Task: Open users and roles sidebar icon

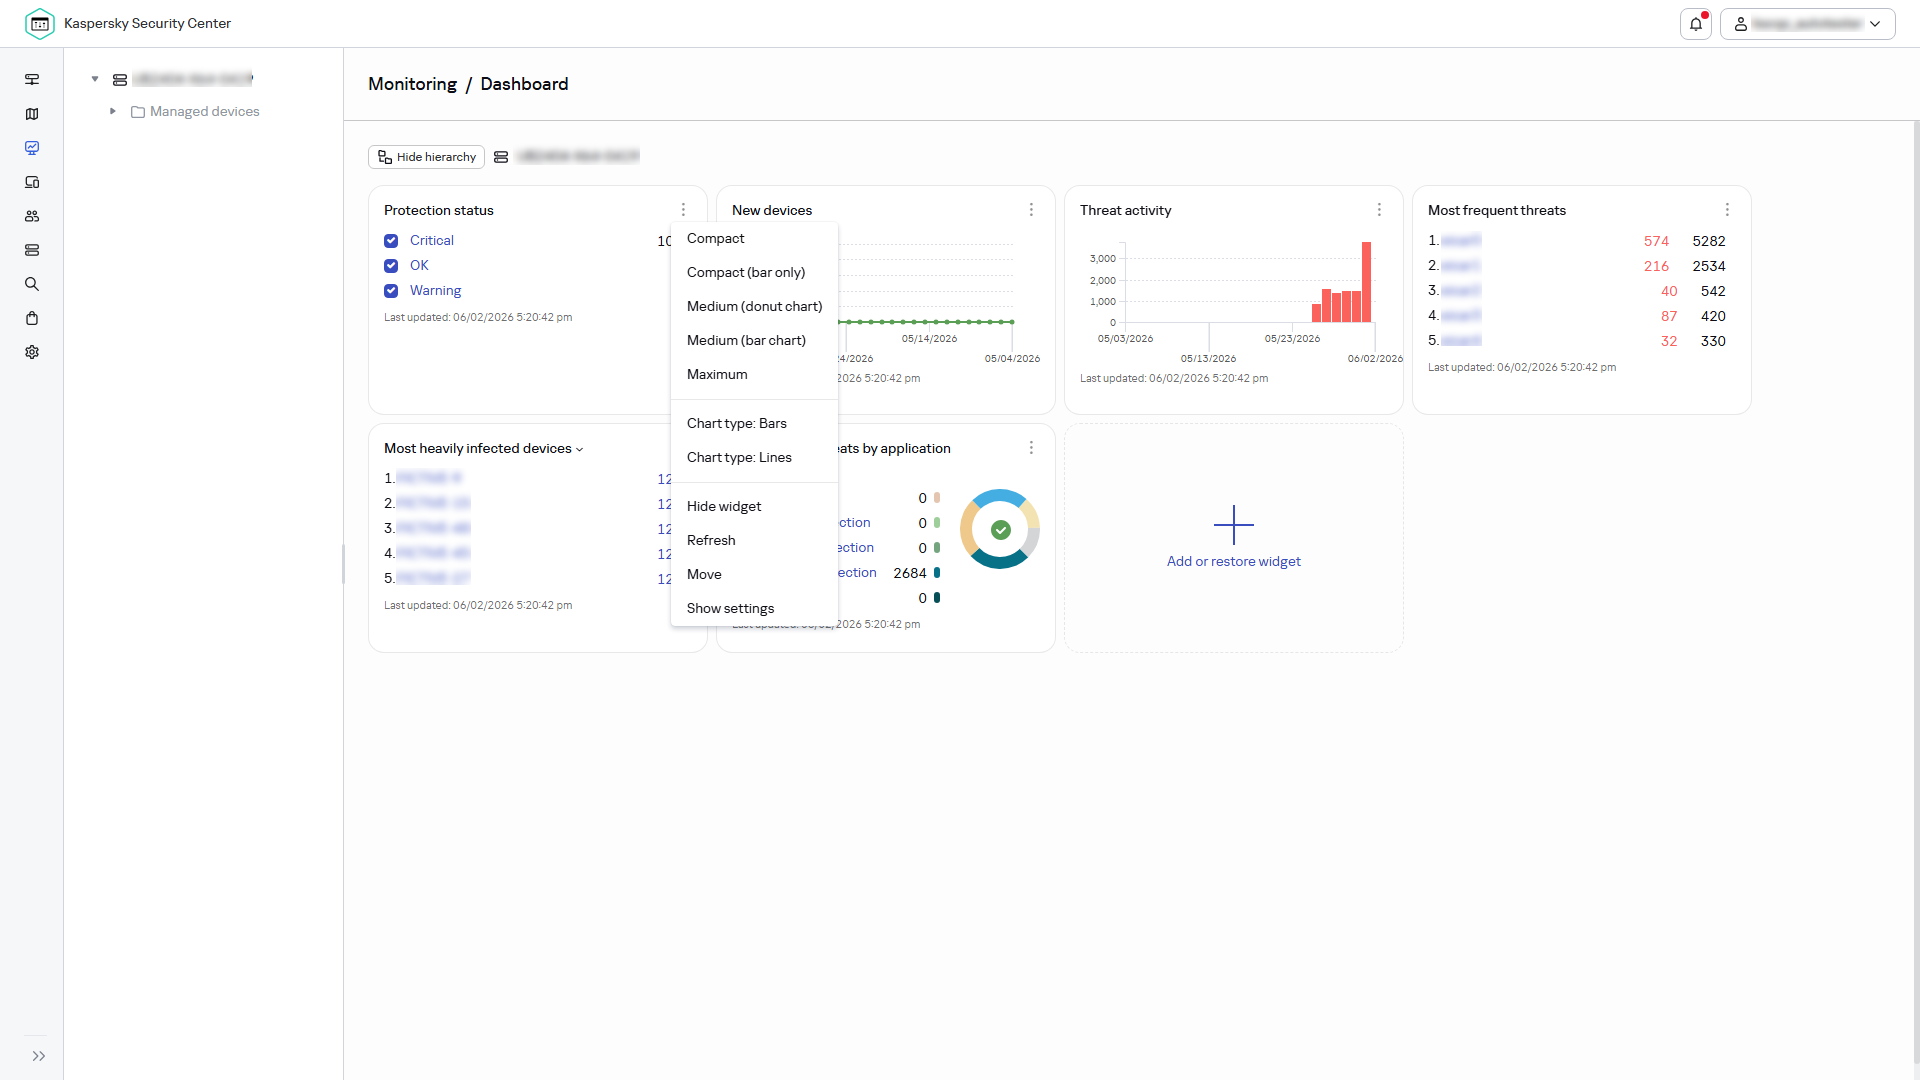Action: click(x=32, y=216)
